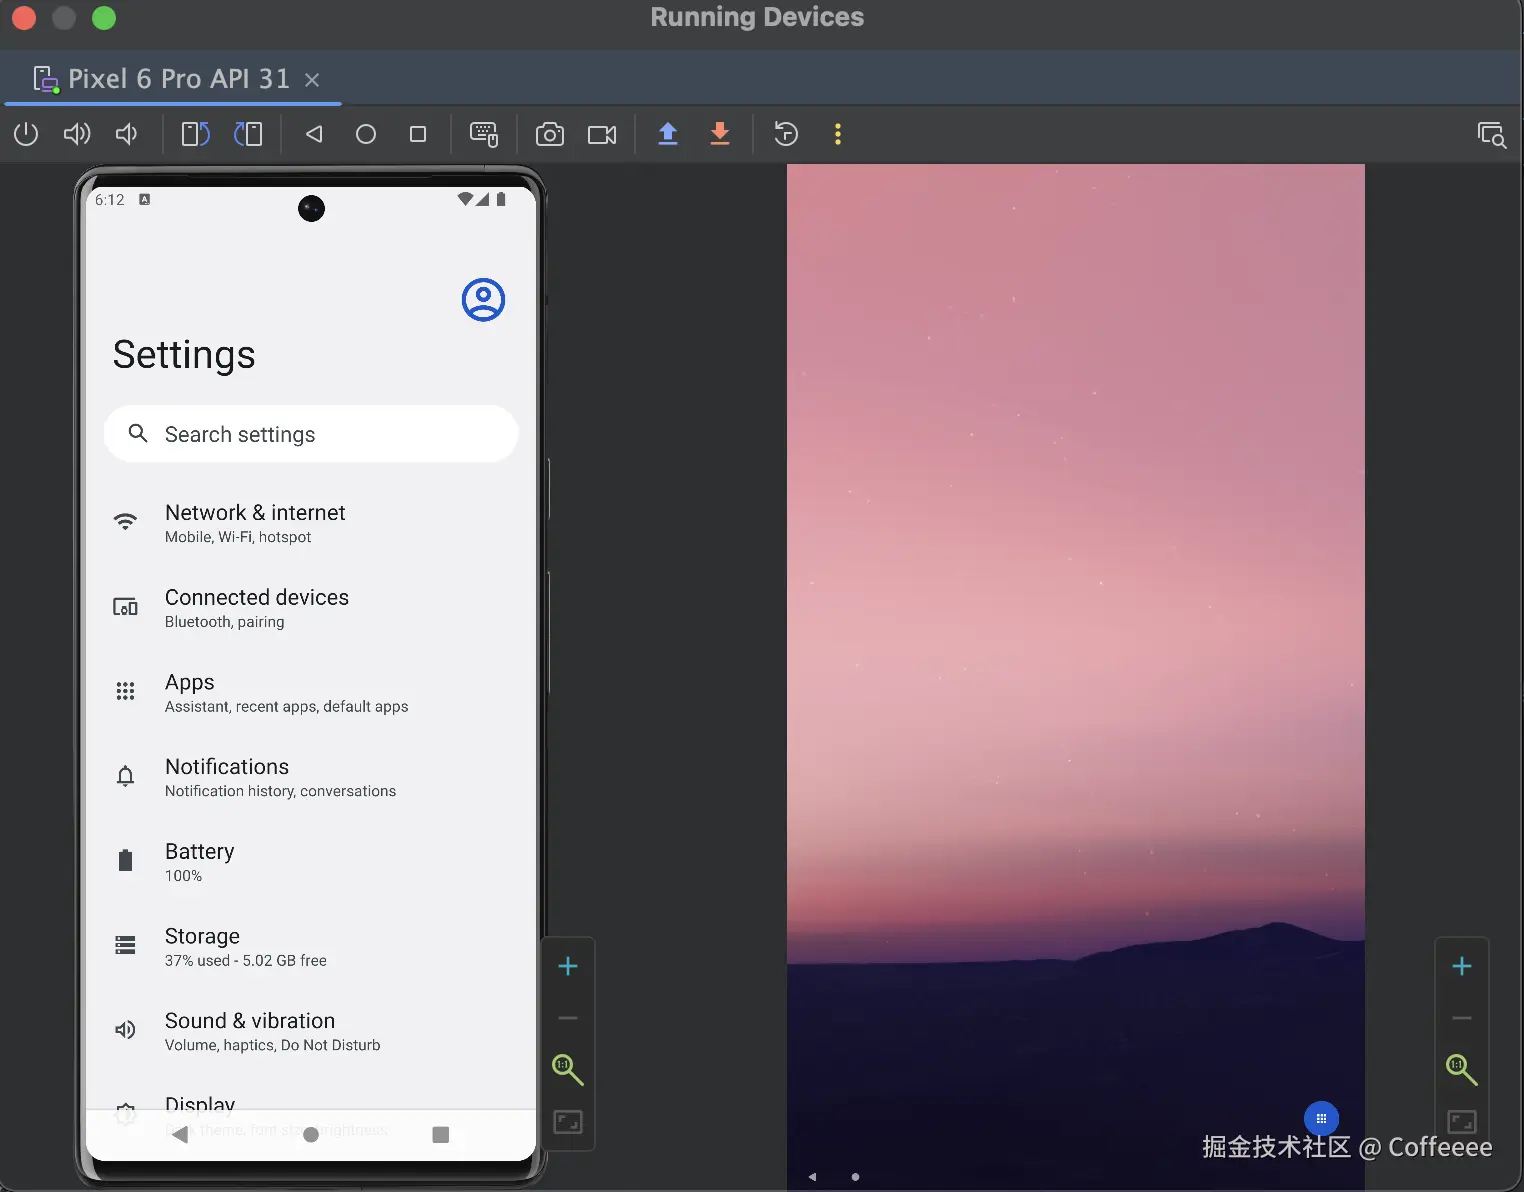
Task: Zoom out with the minus beside the pink wallpaper display
Action: pos(1462,1018)
